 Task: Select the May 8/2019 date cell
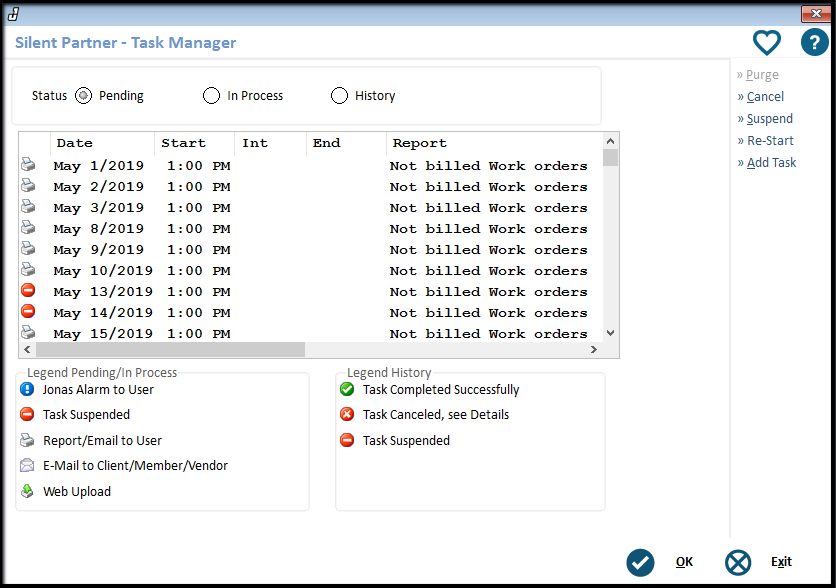click(99, 229)
